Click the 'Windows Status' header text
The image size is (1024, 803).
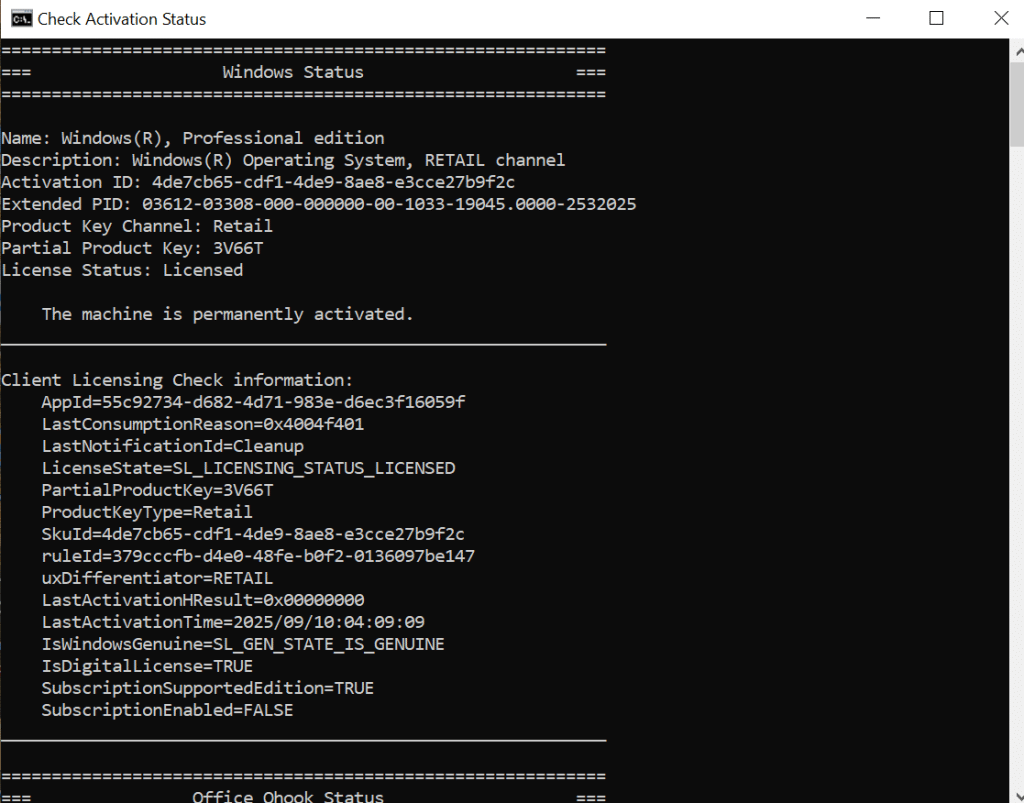tap(292, 72)
